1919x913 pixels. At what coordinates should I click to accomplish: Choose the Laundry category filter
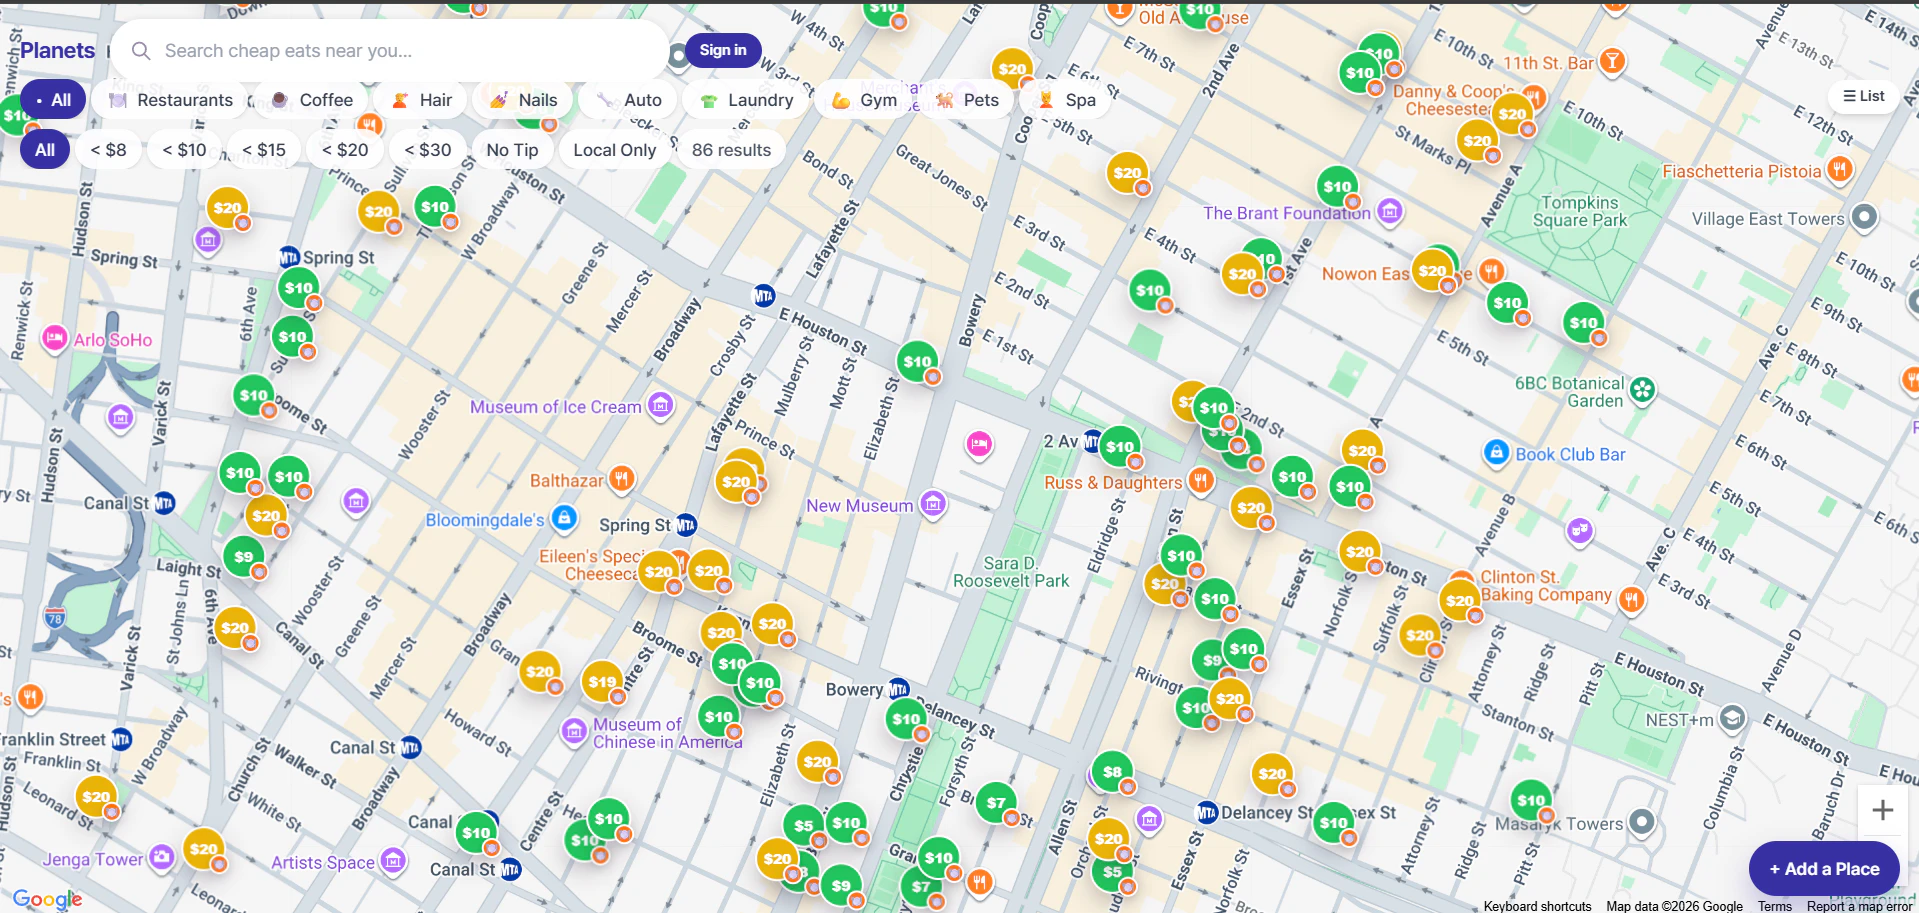pos(747,100)
